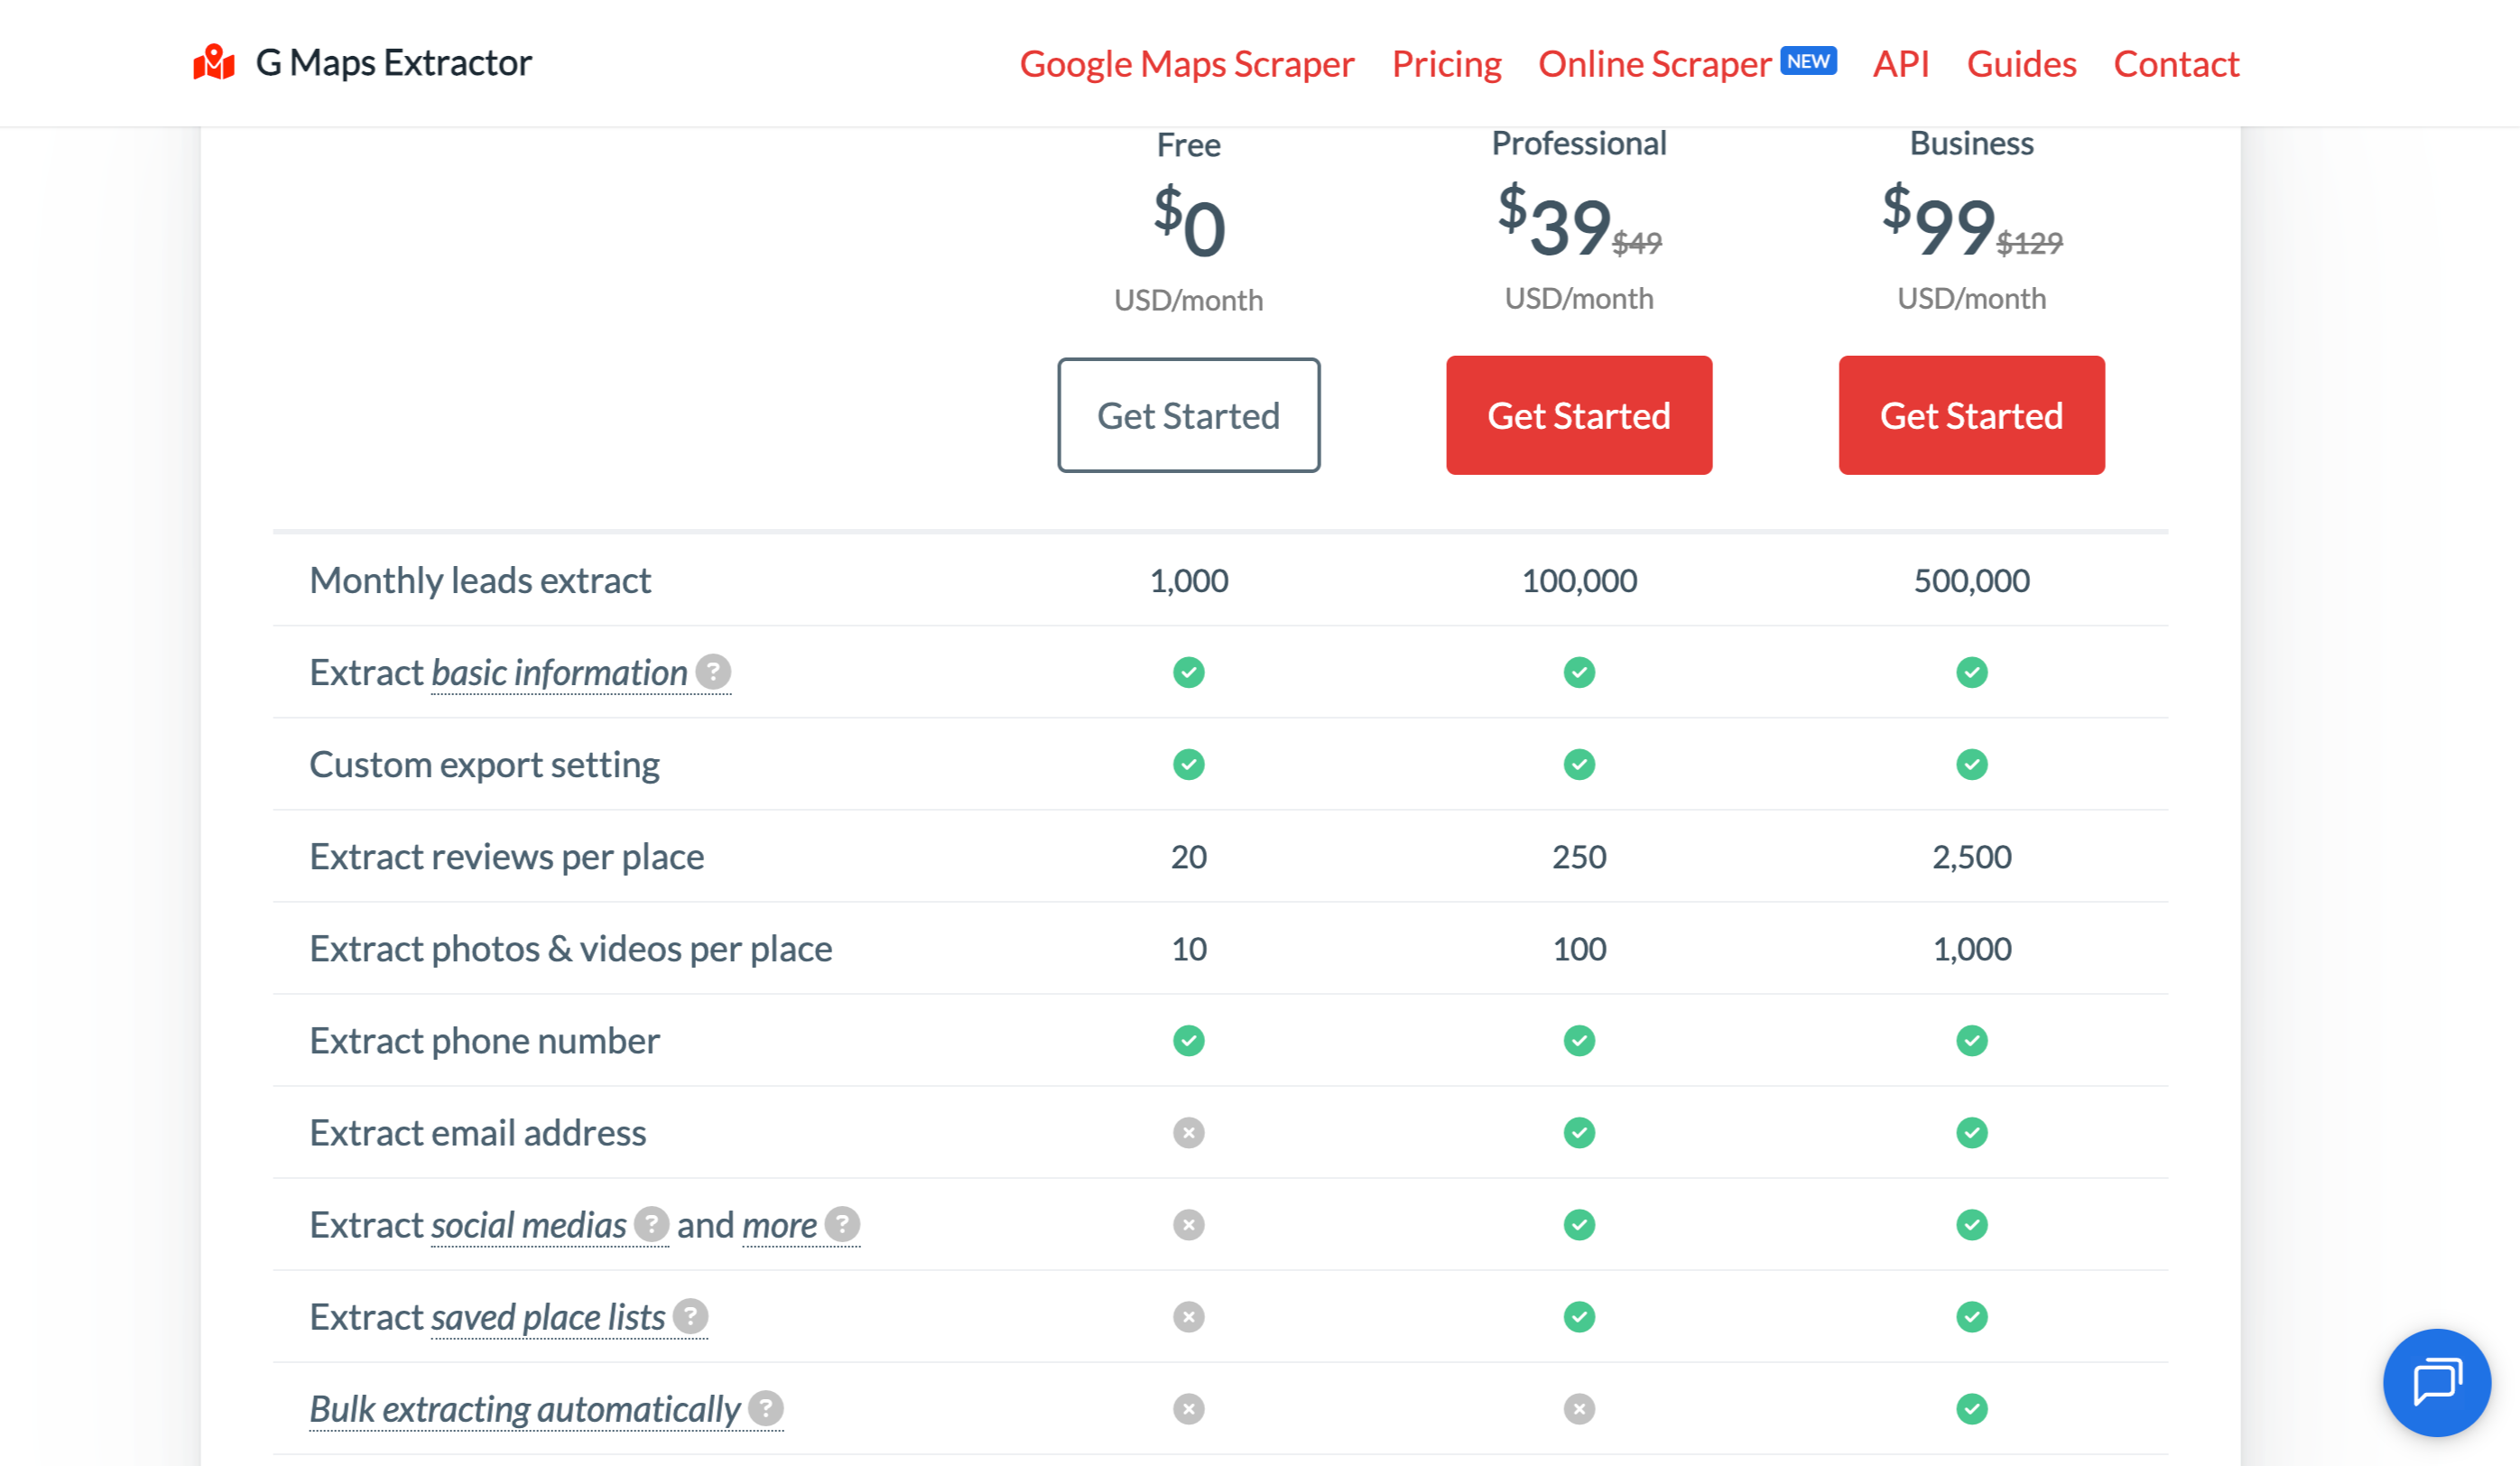Click the 2,500 reviews value
This screenshot has width=2520, height=1466.
[1972, 856]
